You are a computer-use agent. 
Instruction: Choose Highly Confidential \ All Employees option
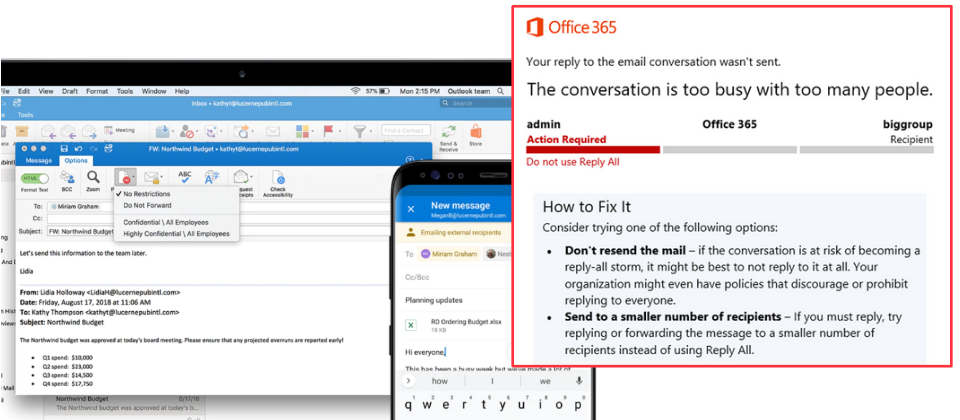[x=176, y=233]
